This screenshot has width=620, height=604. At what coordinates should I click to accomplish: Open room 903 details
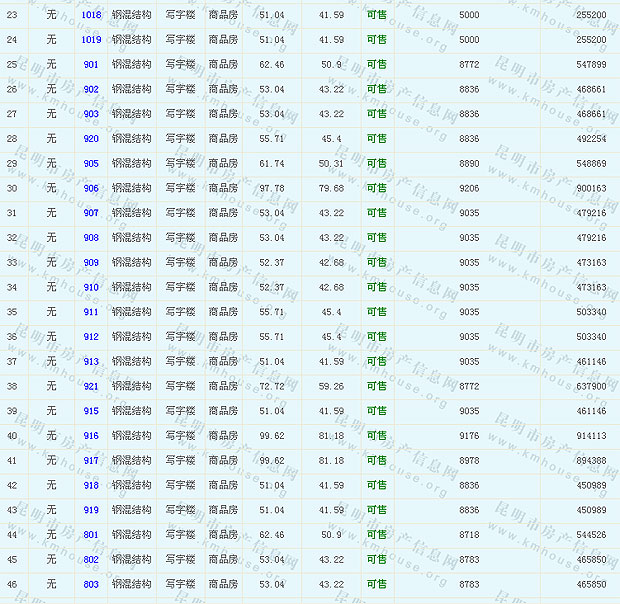[x=91, y=114]
